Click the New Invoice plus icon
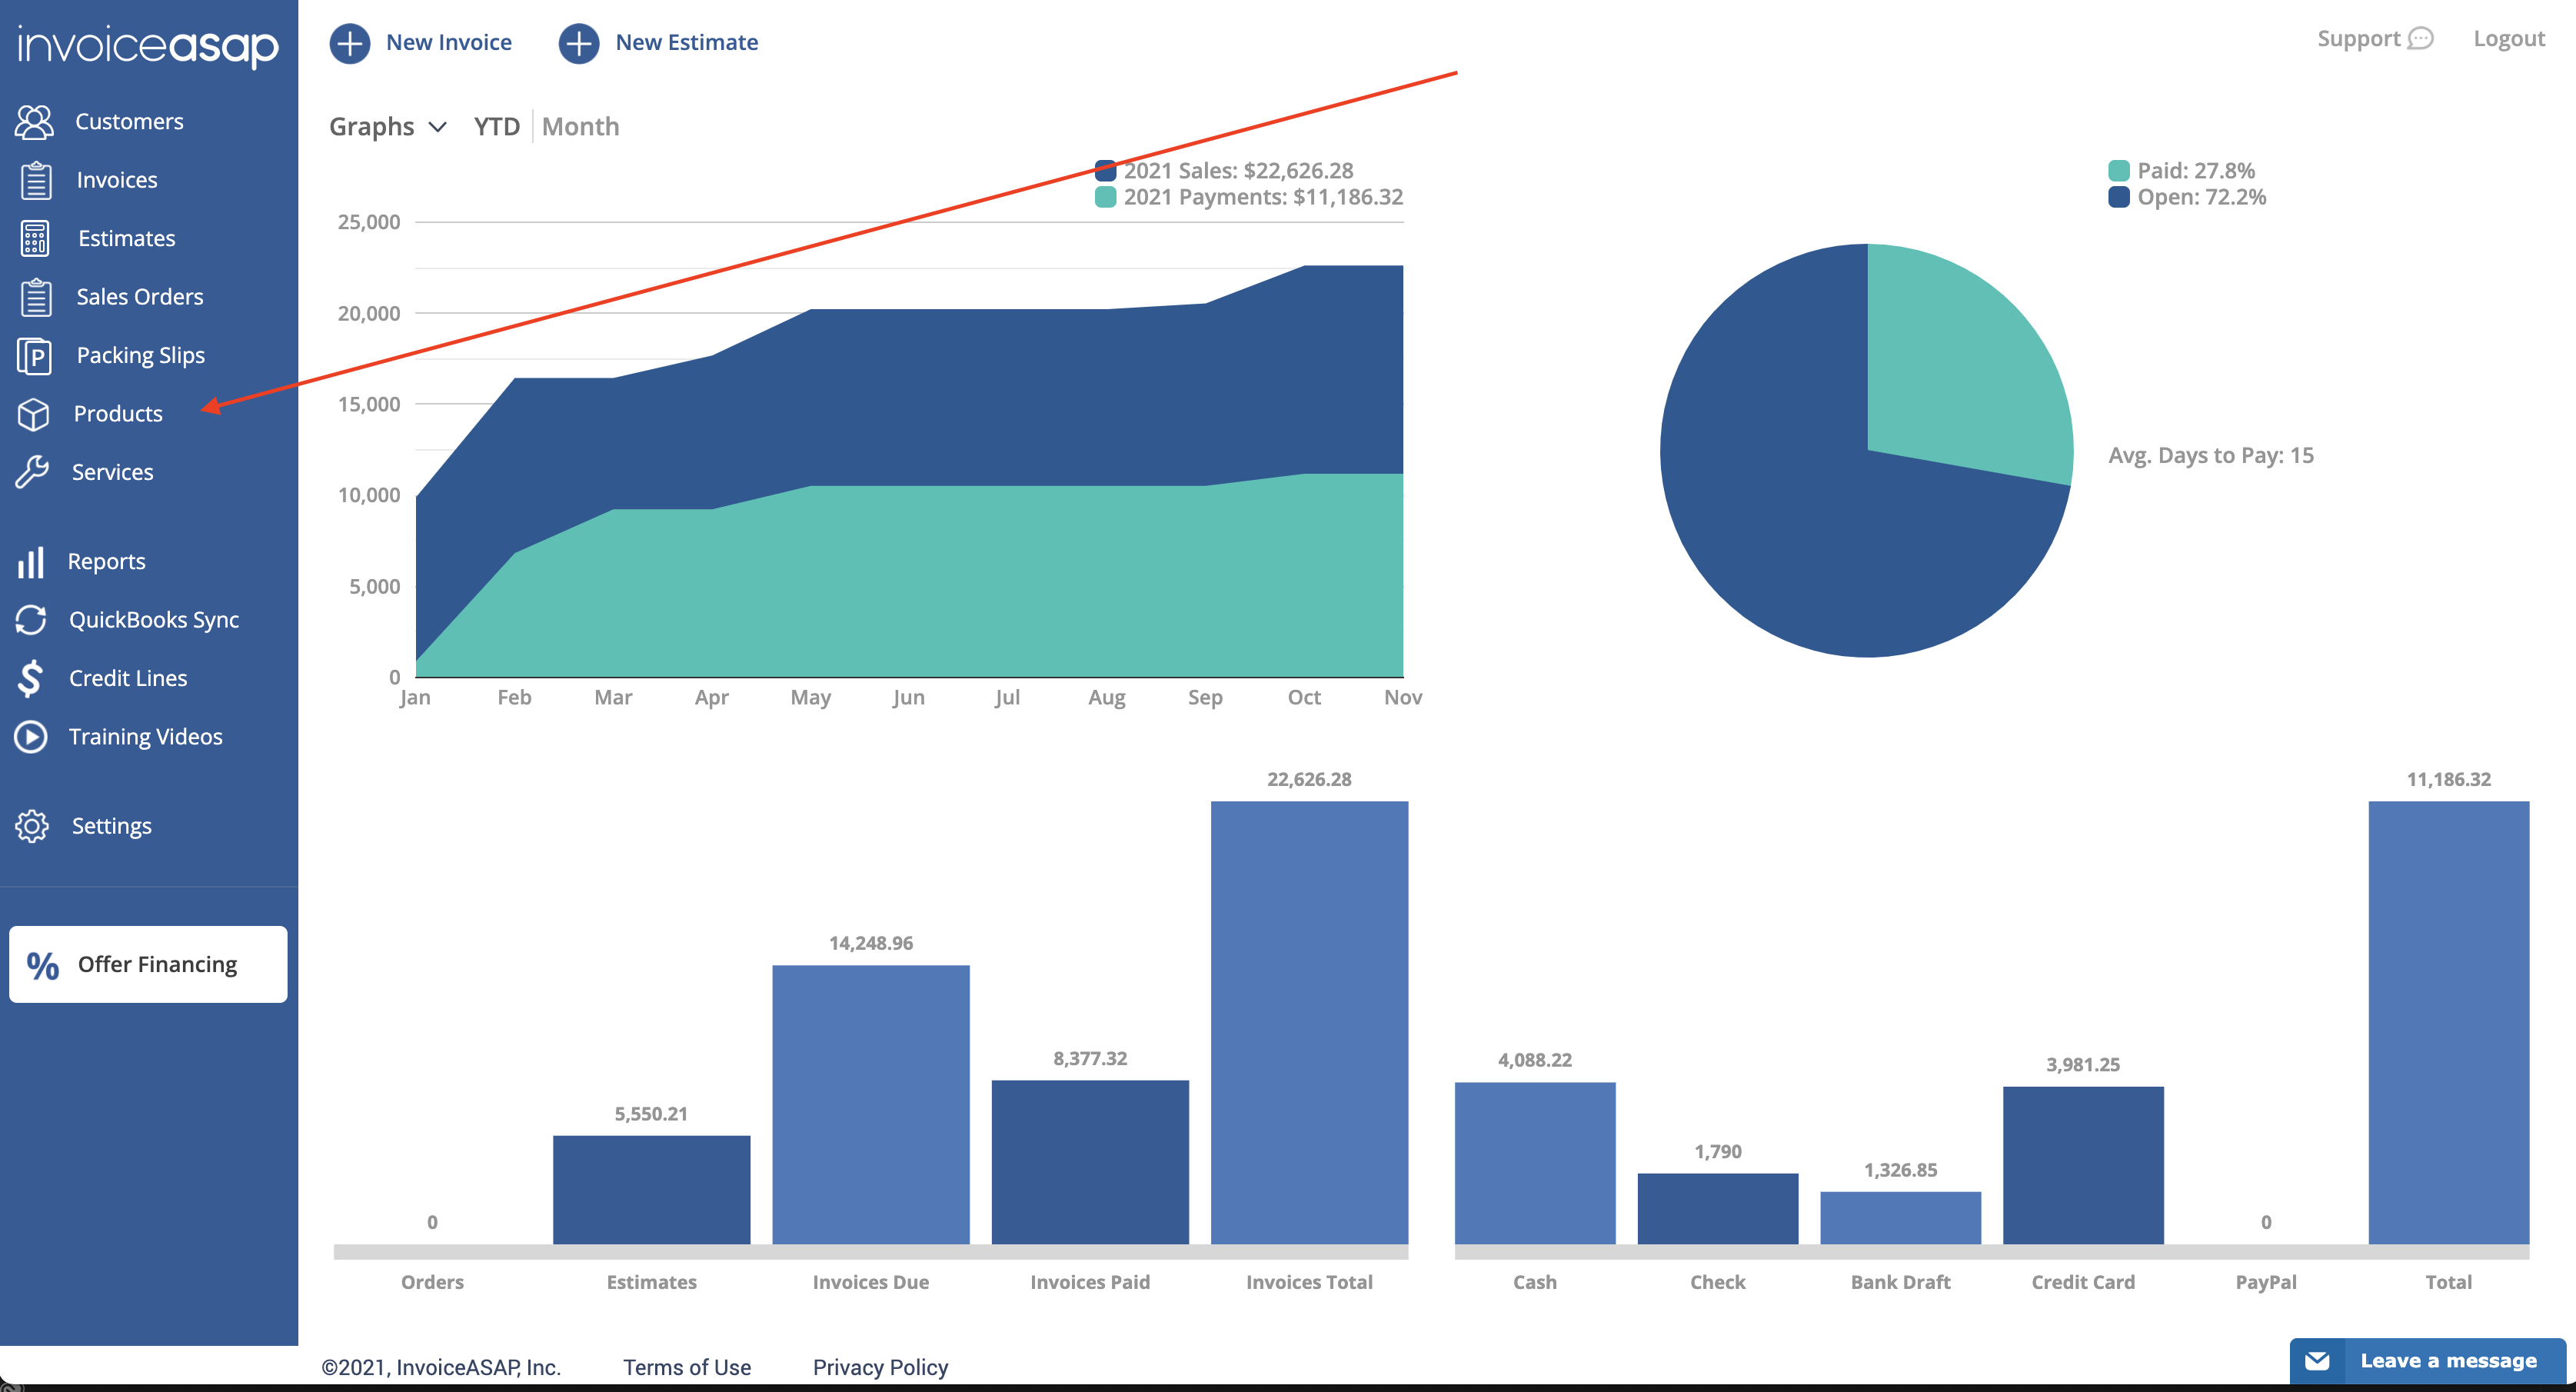The width and height of the screenshot is (2576, 1392). click(350, 43)
